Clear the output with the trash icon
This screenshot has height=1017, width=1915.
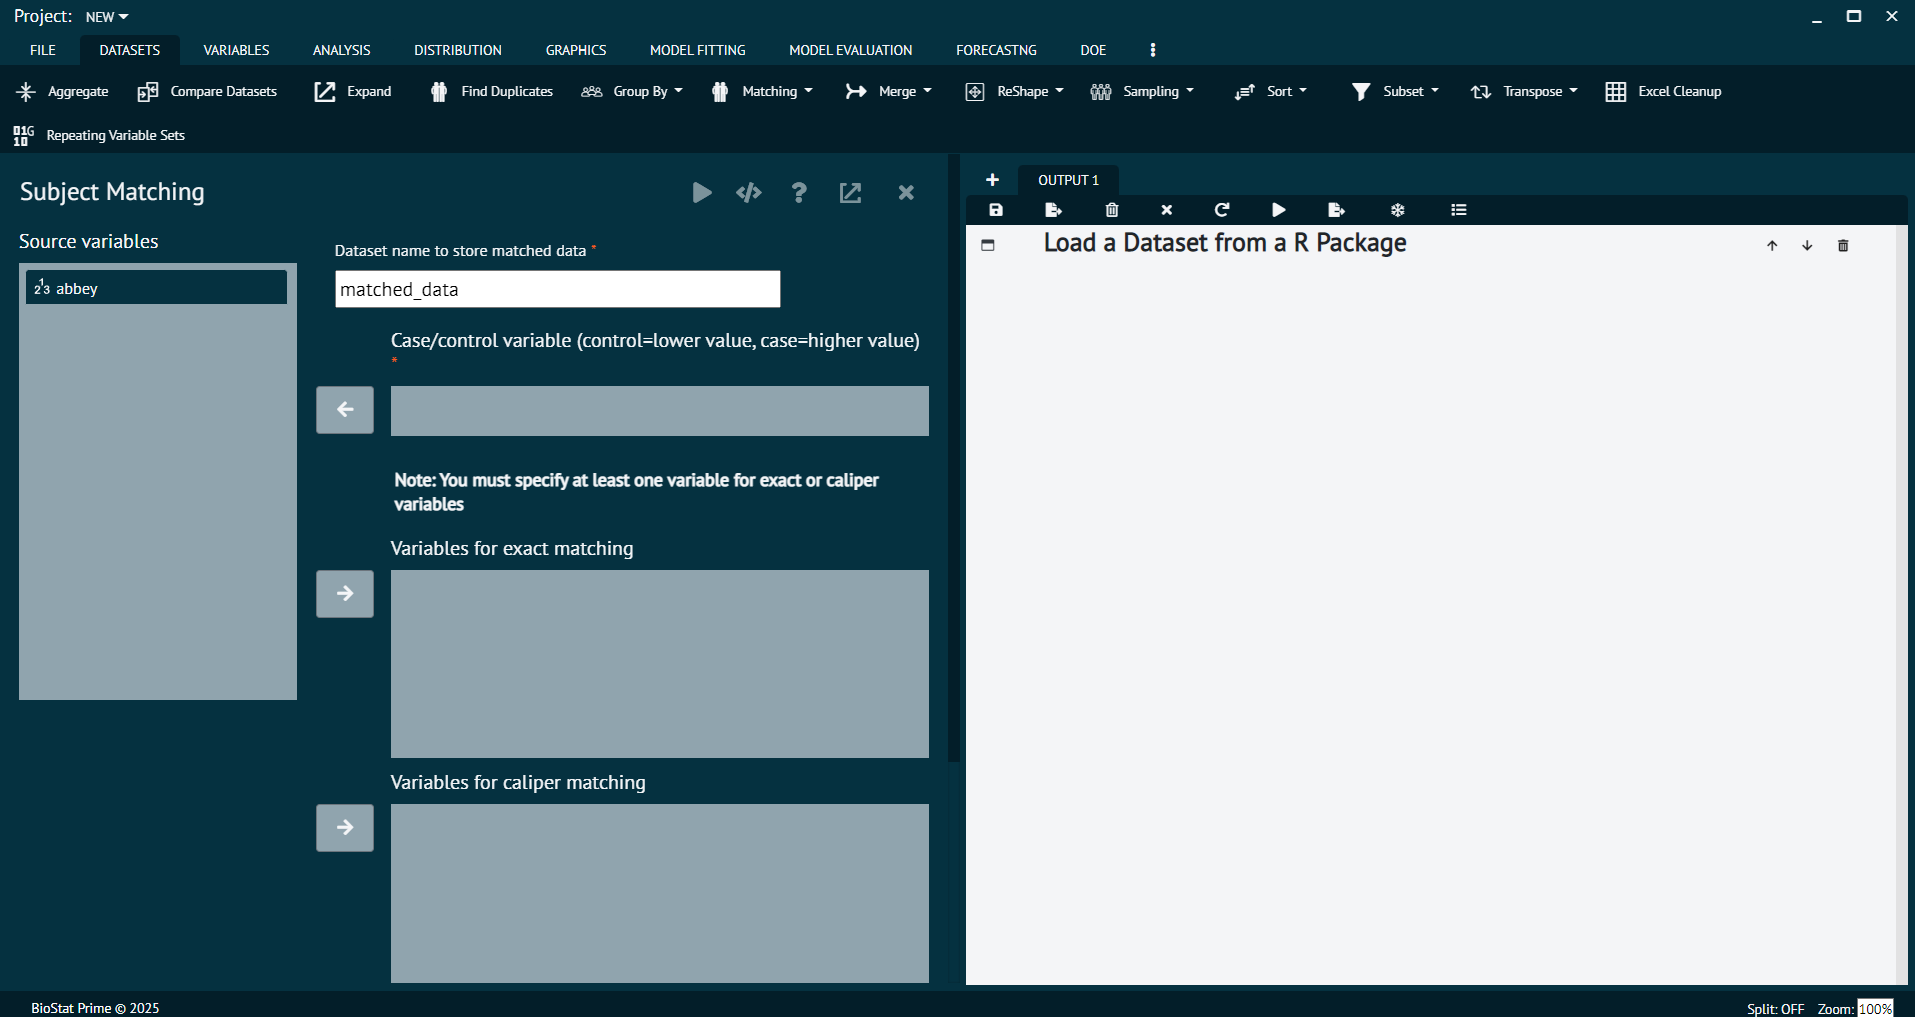(1111, 210)
